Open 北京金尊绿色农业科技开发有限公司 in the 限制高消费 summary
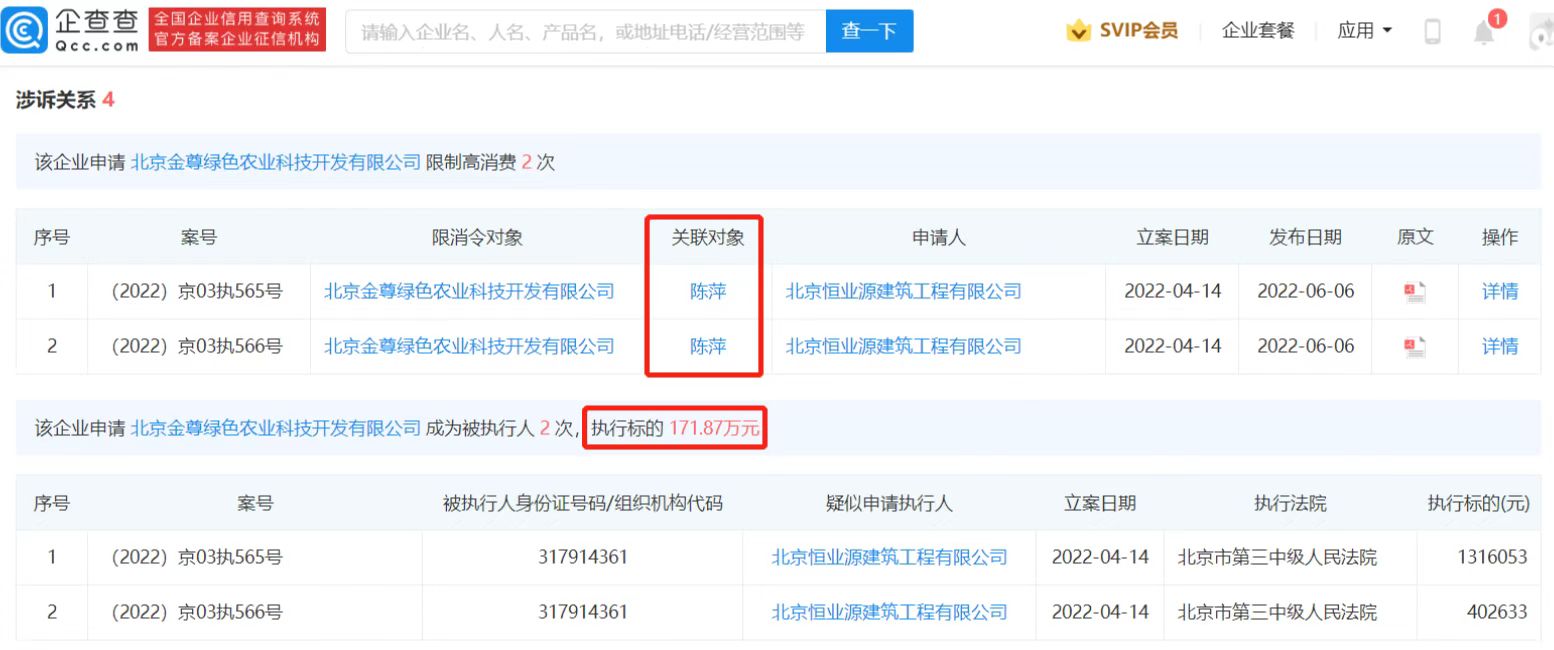Image resolution: width=1554 pixels, height=650 pixels. pos(276,163)
